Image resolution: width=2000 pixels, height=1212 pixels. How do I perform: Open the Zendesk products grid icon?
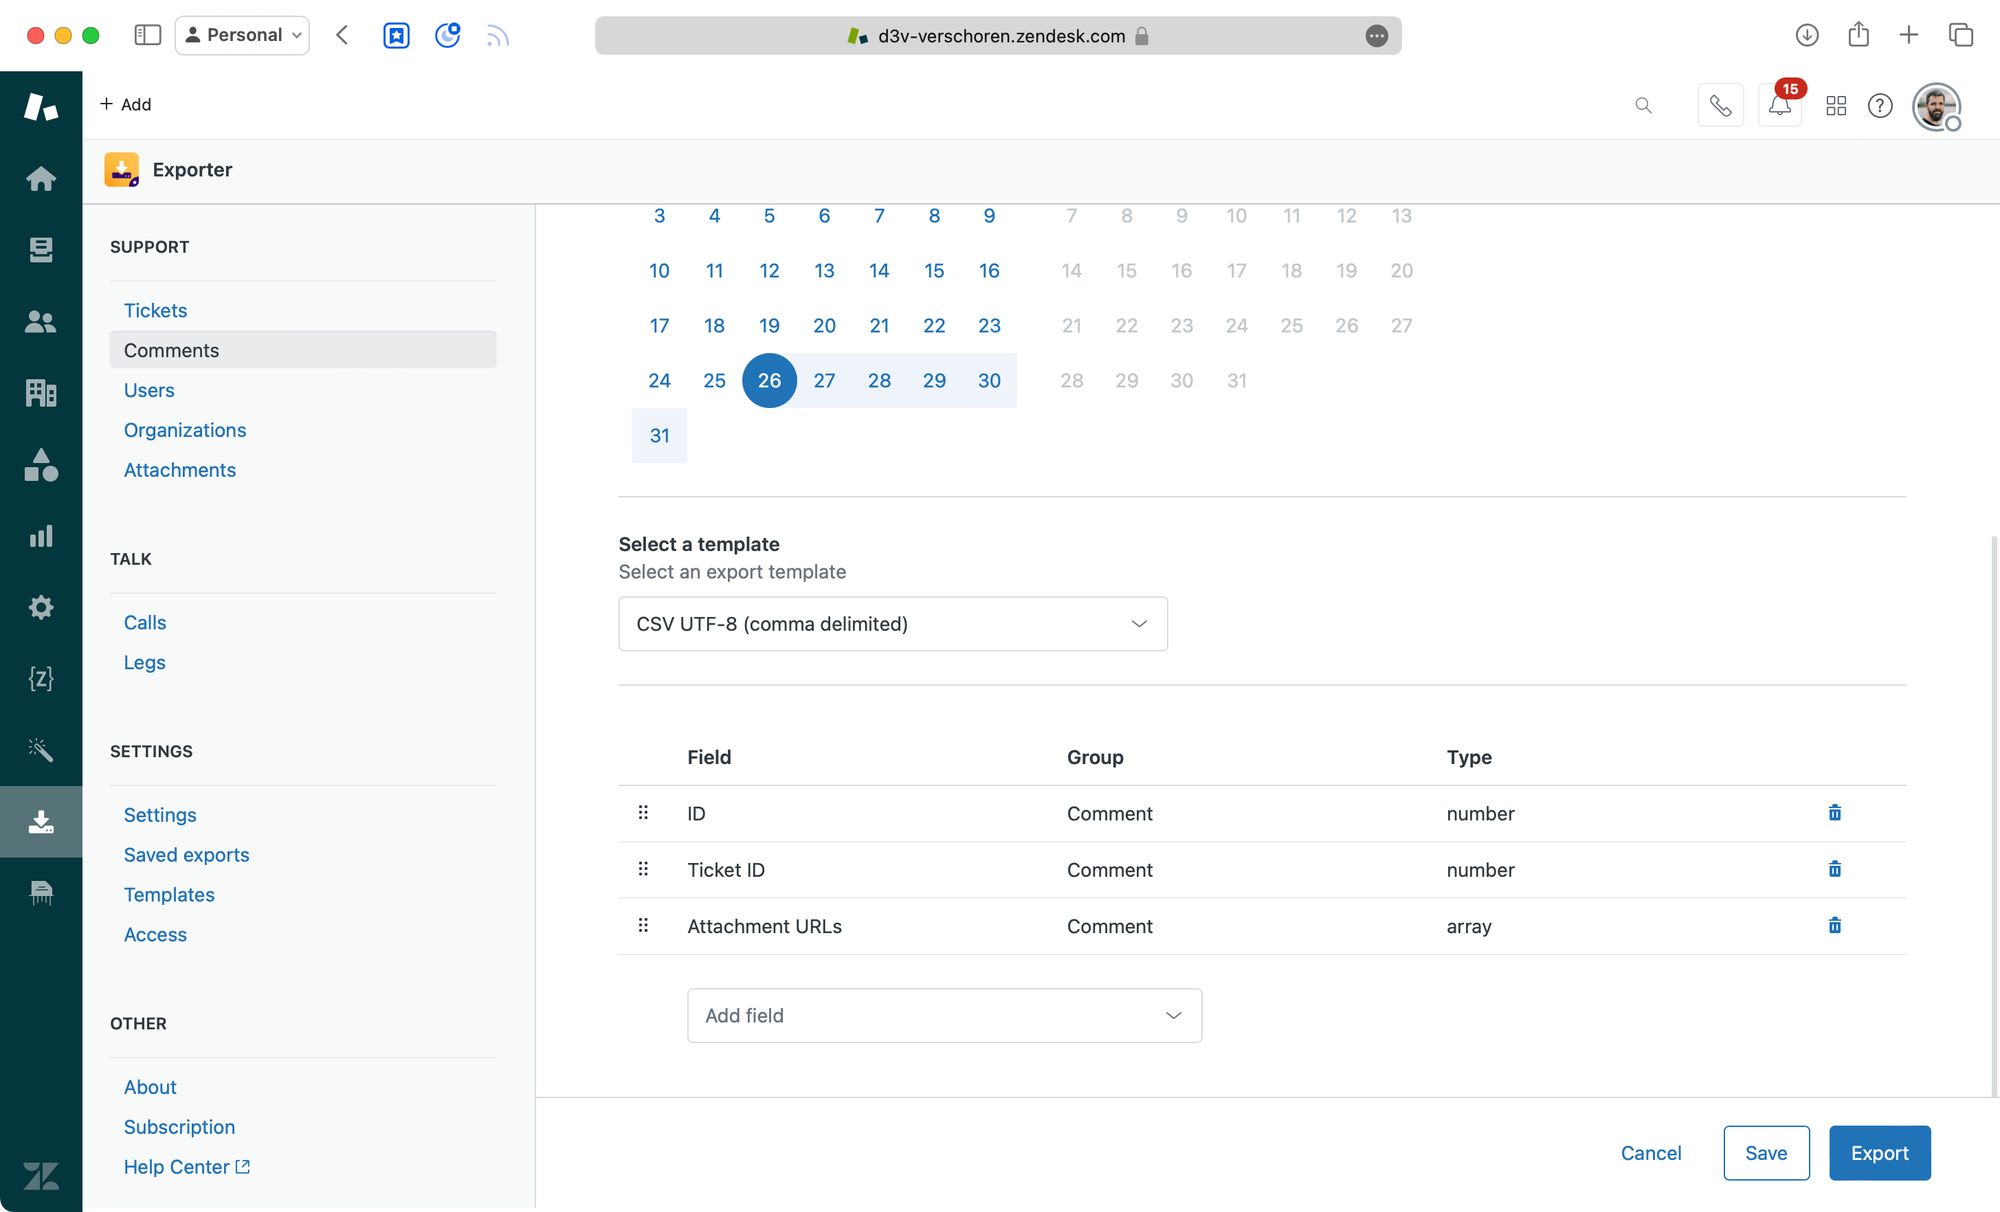click(1836, 105)
